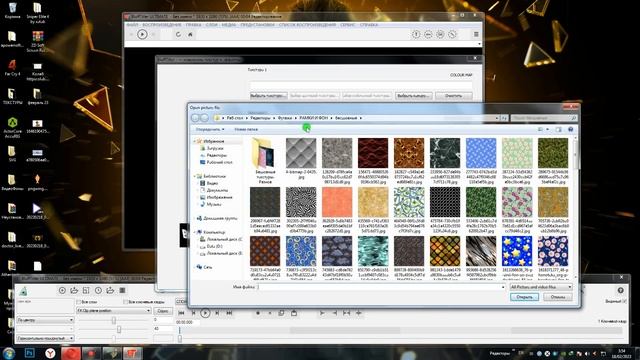This screenshot has height=360, width=640.
Task: Click the circled plus icon in the tool window
Action: click(x=62, y=291)
